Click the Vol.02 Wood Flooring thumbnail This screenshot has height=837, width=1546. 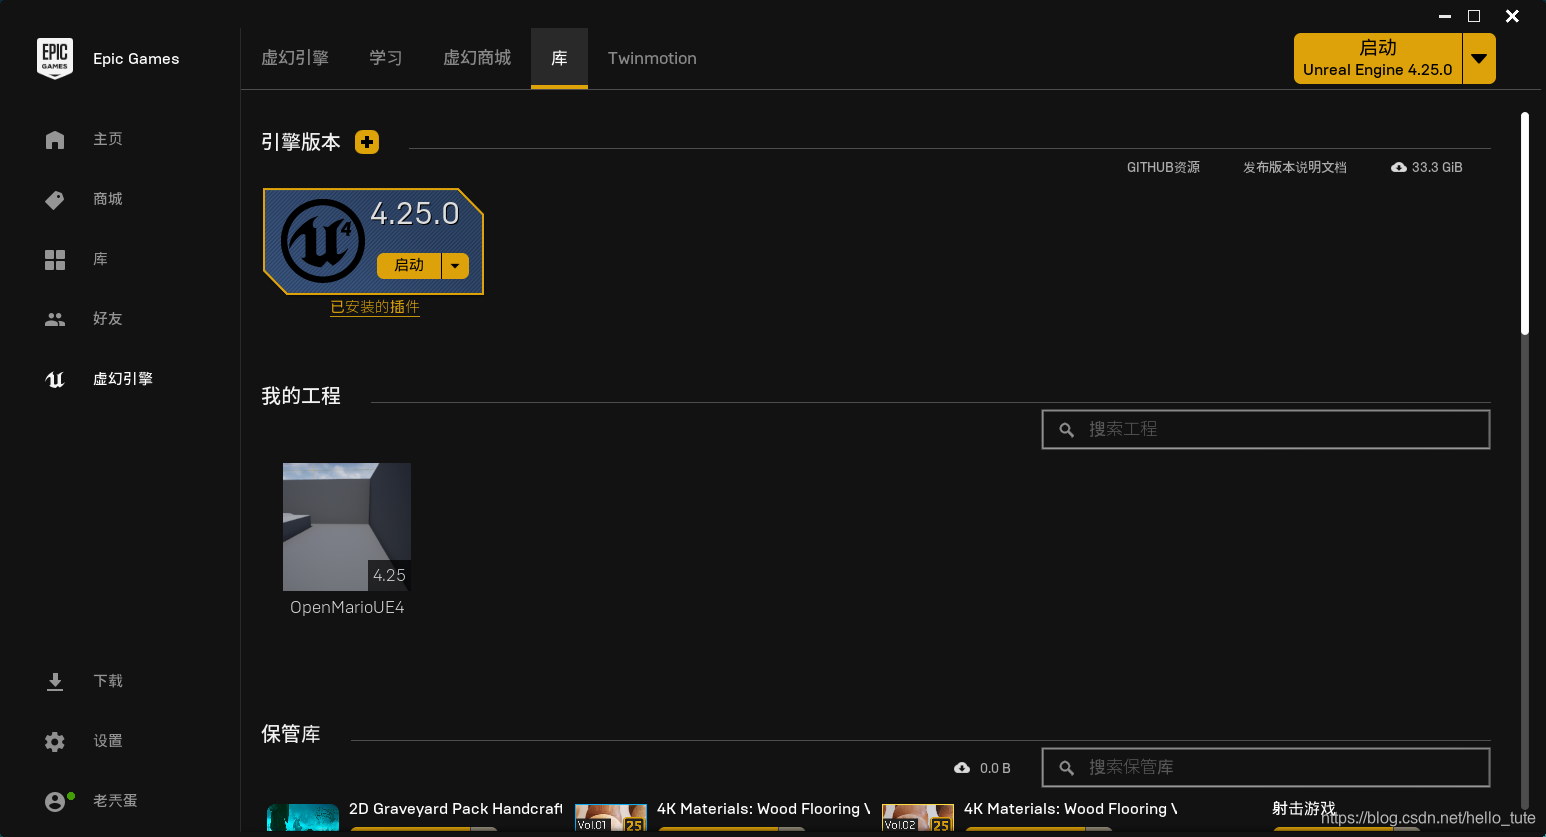pyautogui.click(x=918, y=818)
